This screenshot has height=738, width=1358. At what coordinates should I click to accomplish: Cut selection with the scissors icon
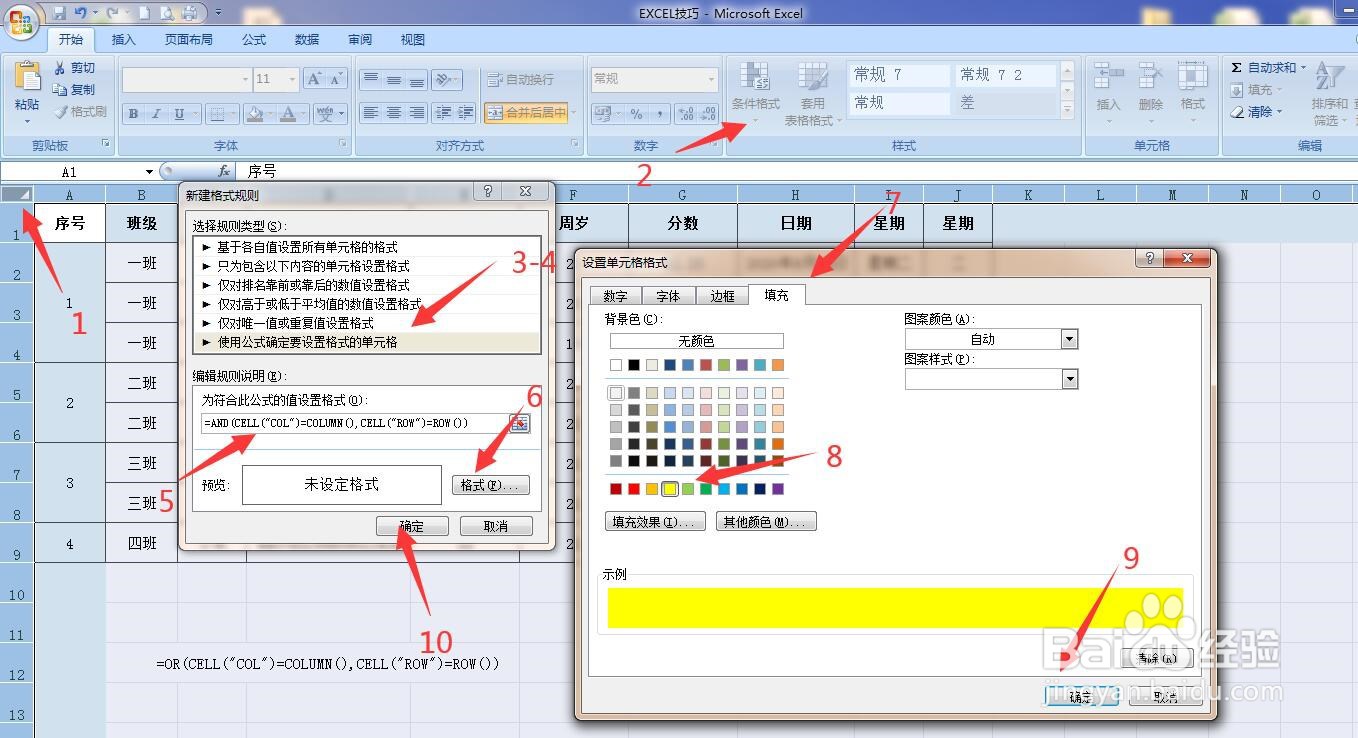(x=75, y=68)
